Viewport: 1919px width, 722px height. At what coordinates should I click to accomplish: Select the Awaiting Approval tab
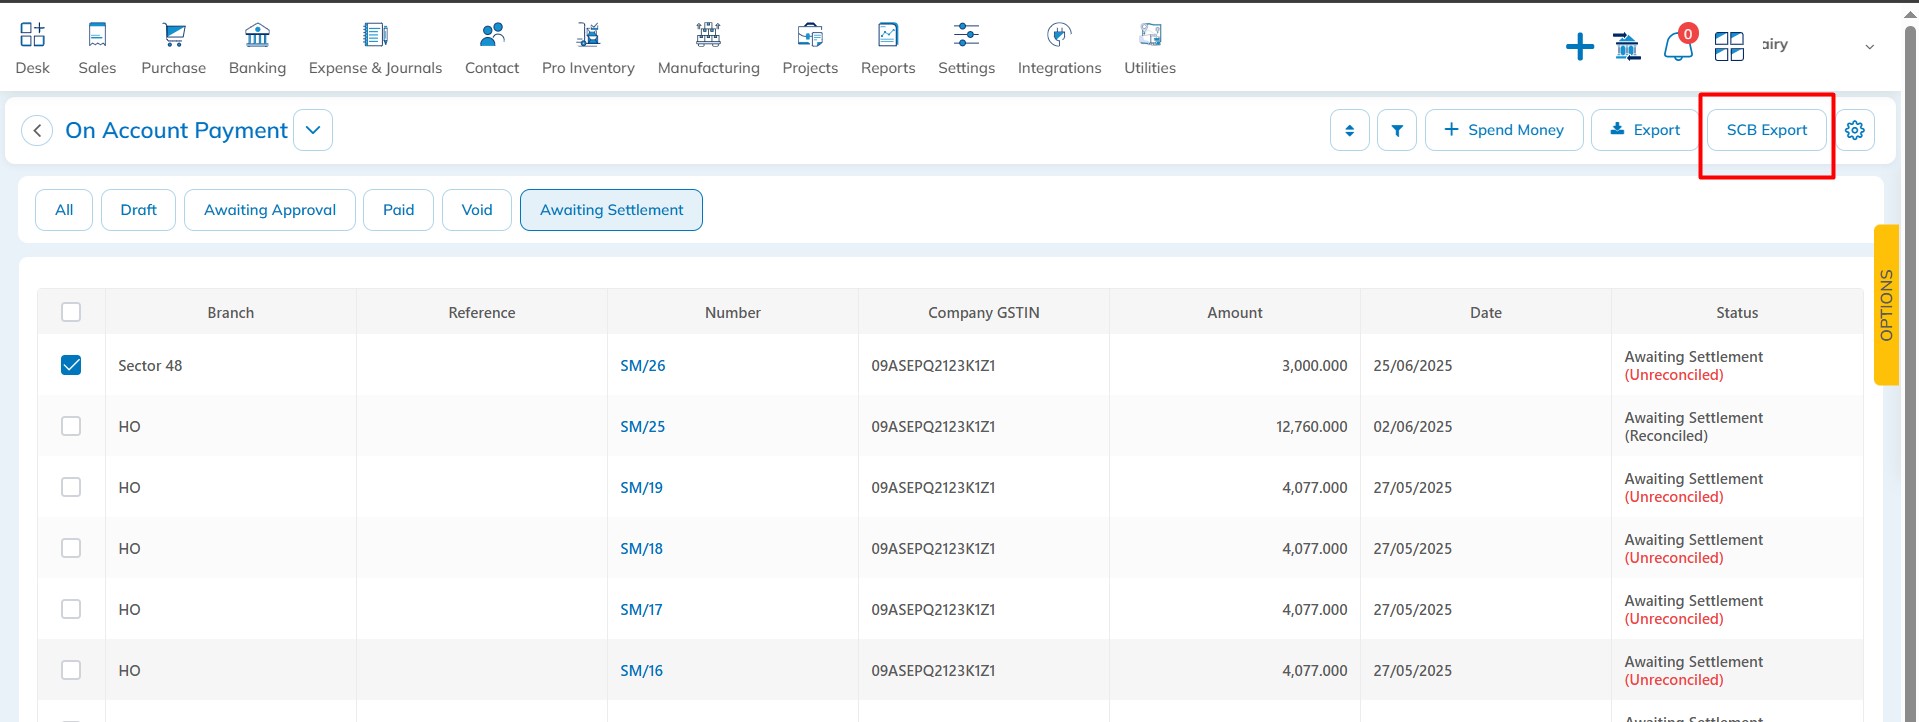(x=270, y=210)
